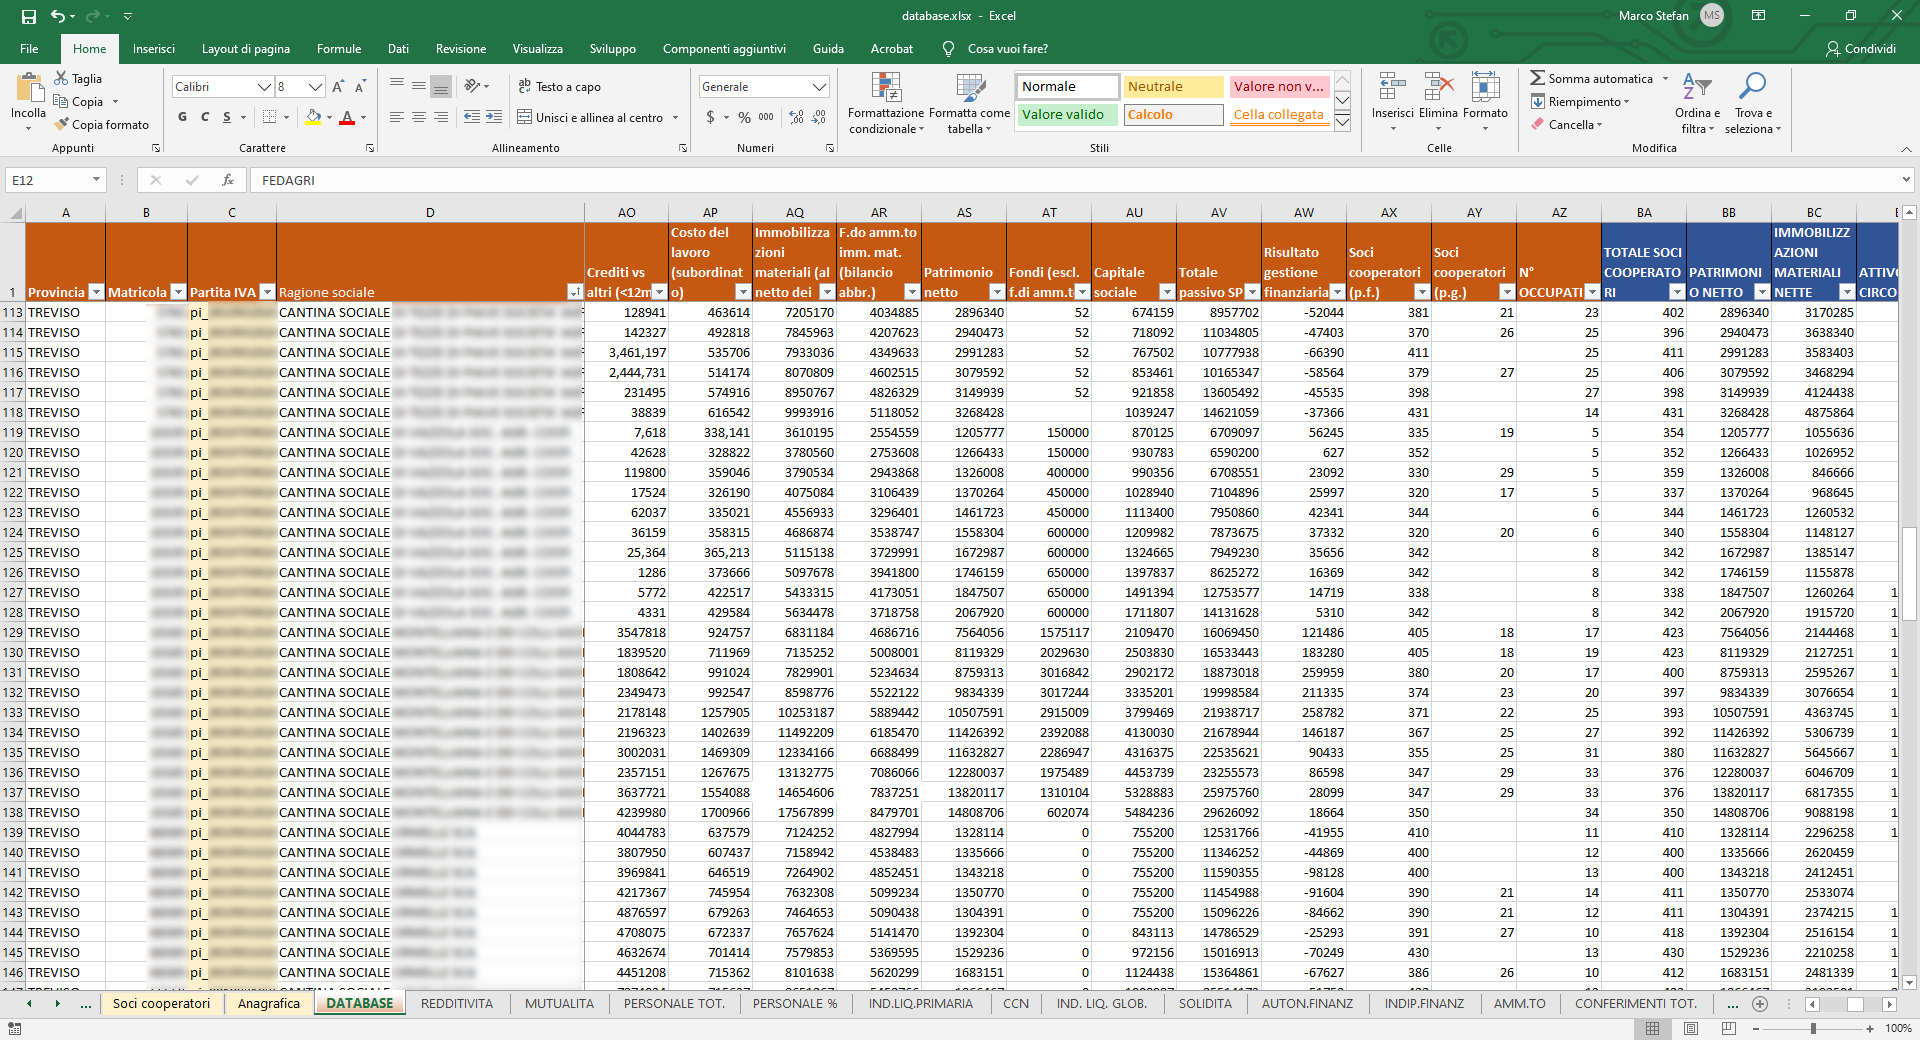Open the font name Calibri dropdown
This screenshot has height=1040, width=1920.
point(264,87)
